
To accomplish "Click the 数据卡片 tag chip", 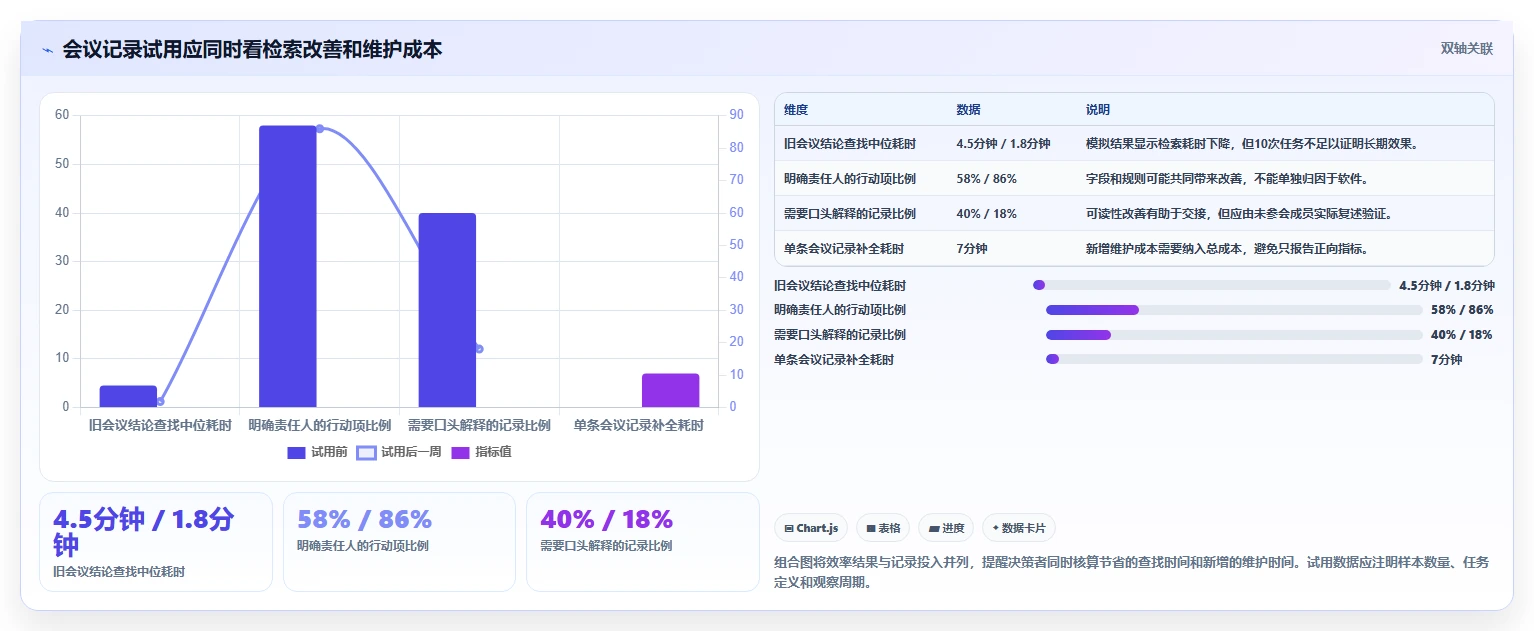I will point(1019,528).
